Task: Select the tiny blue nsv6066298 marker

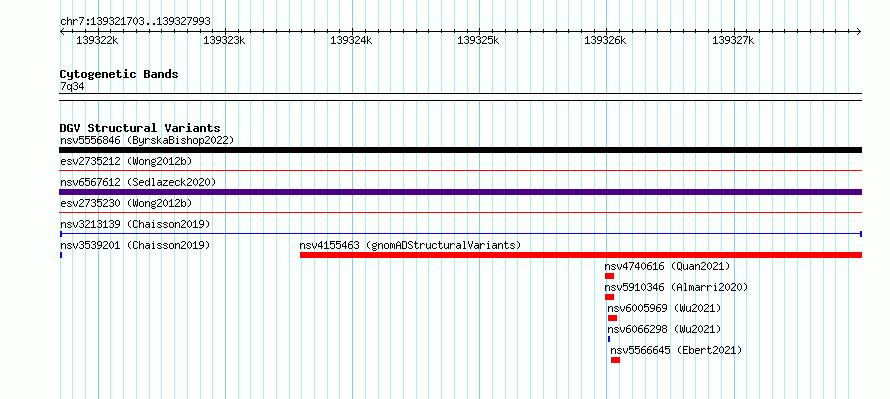Action: pyautogui.click(x=609, y=339)
